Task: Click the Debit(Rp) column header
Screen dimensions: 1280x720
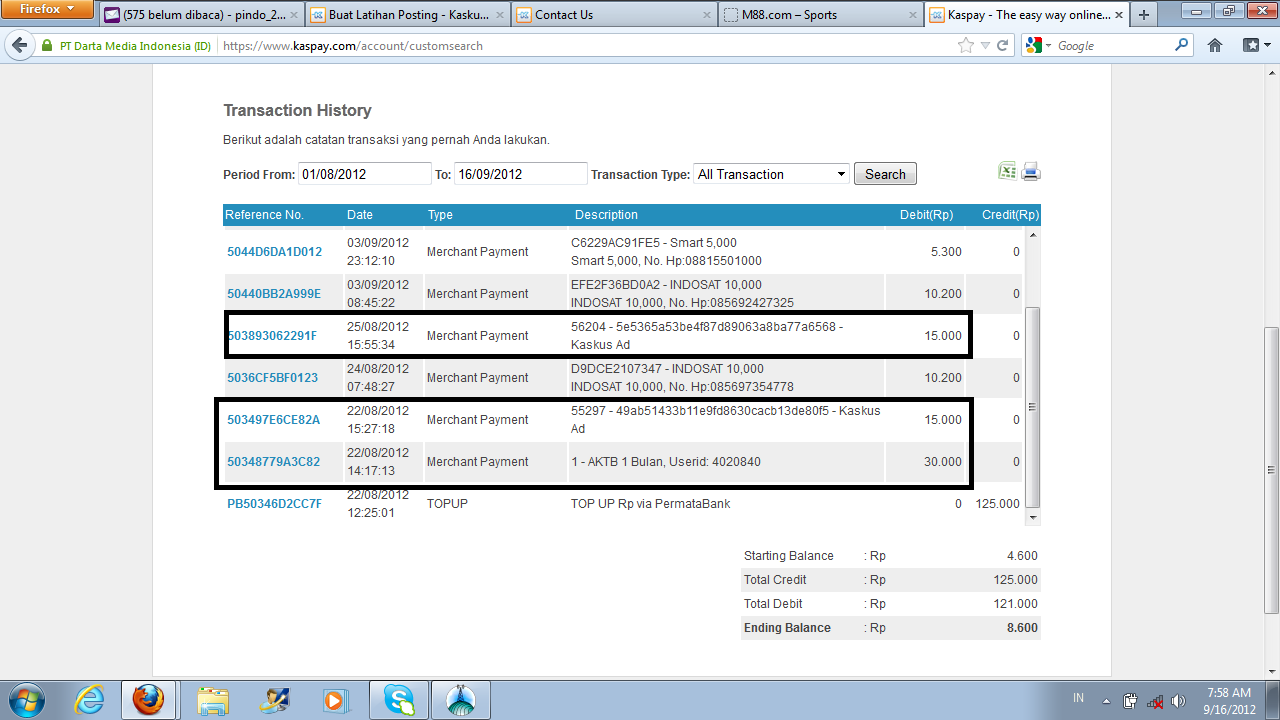Action: click(925, 215)
